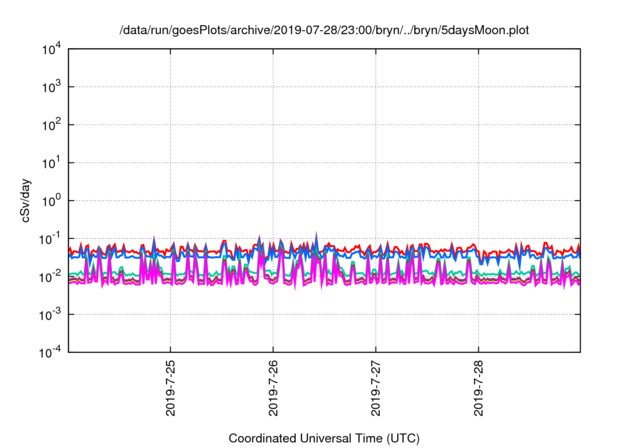Click the 10^-3 y-axis tick label
Image resolution: width=640 pixels, height=448 pixels.
48,314
